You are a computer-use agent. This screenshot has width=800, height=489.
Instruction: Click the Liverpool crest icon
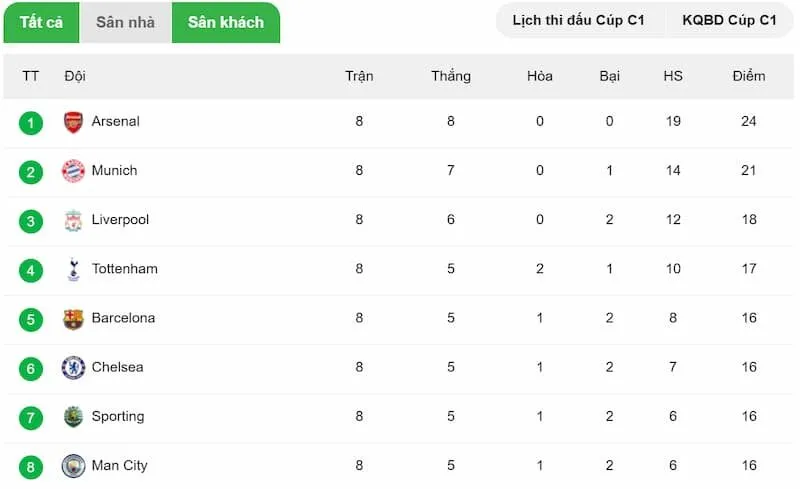pos(73,220)
